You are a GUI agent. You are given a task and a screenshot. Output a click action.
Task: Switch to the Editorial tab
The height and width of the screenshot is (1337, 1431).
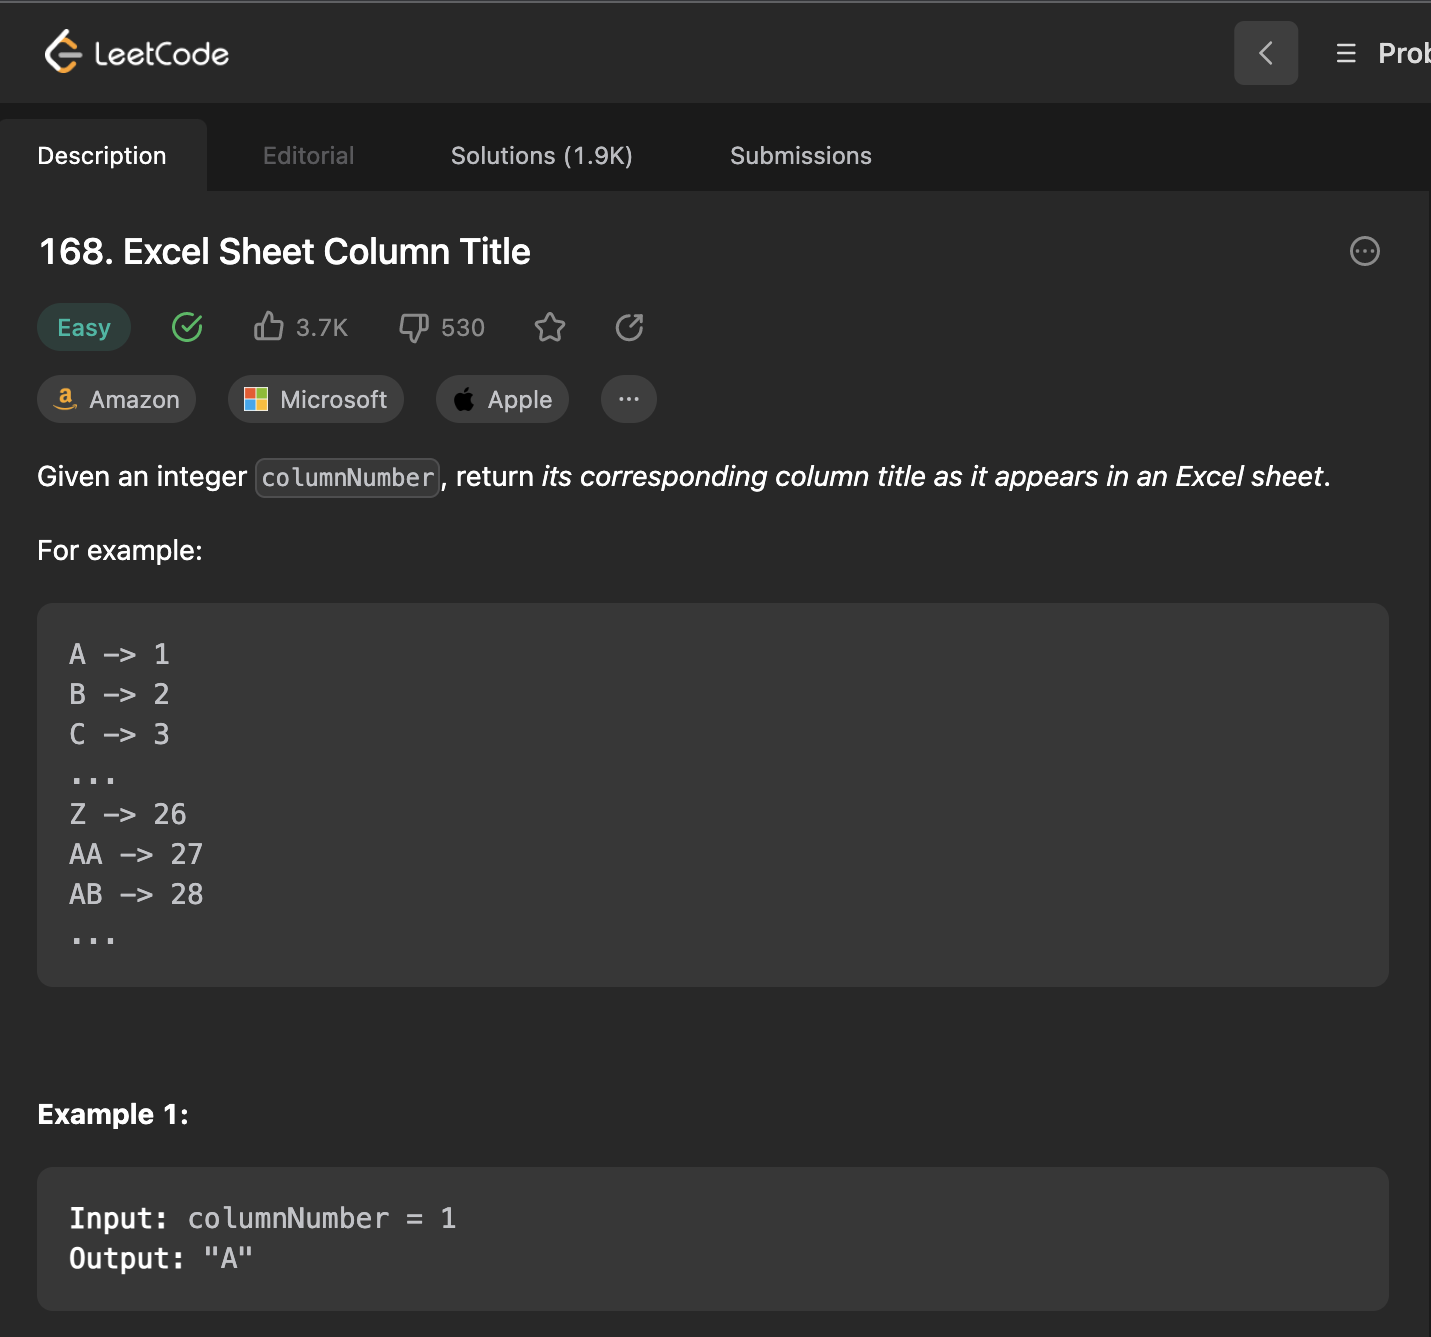click(x=308, y=156)
